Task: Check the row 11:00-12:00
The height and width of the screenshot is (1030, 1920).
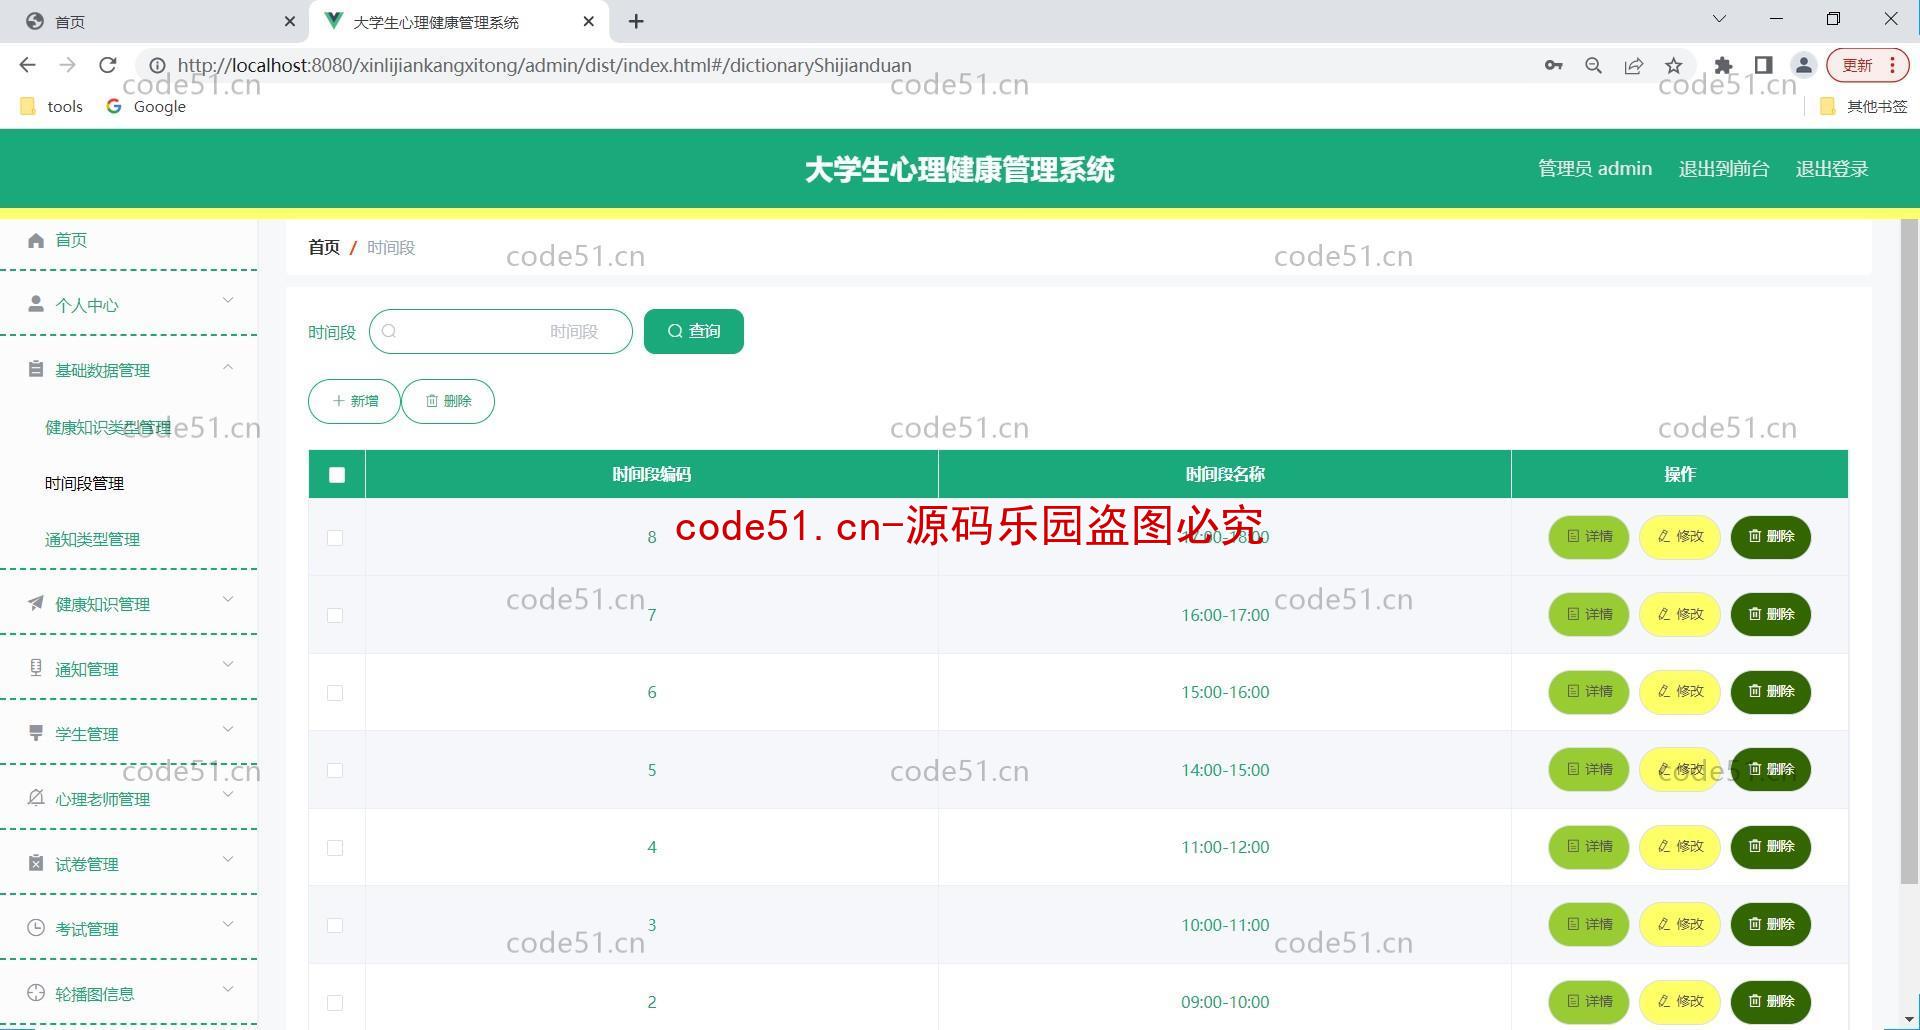Action: [x=335, y=848]
